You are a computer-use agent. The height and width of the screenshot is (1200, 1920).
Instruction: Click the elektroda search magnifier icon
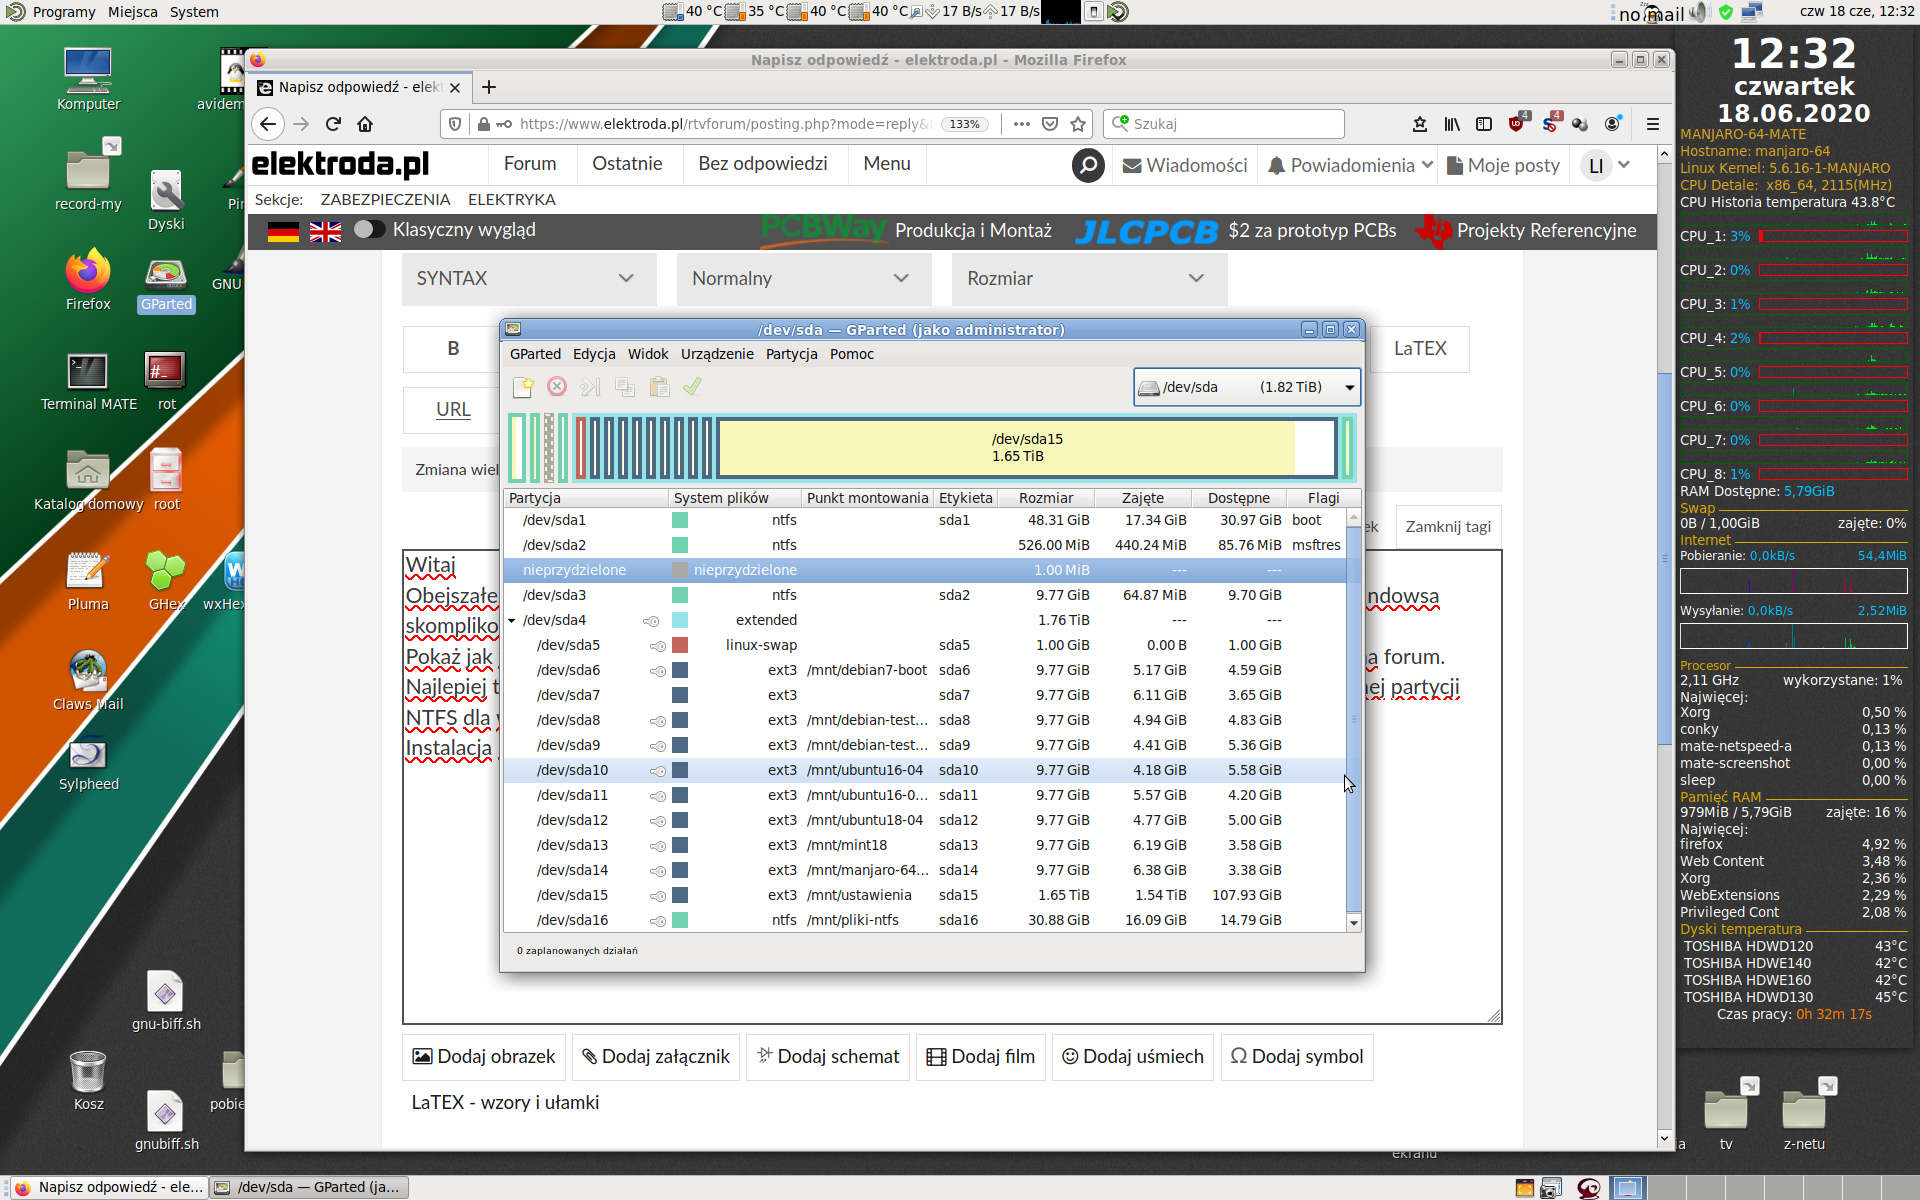(1088, 165)
